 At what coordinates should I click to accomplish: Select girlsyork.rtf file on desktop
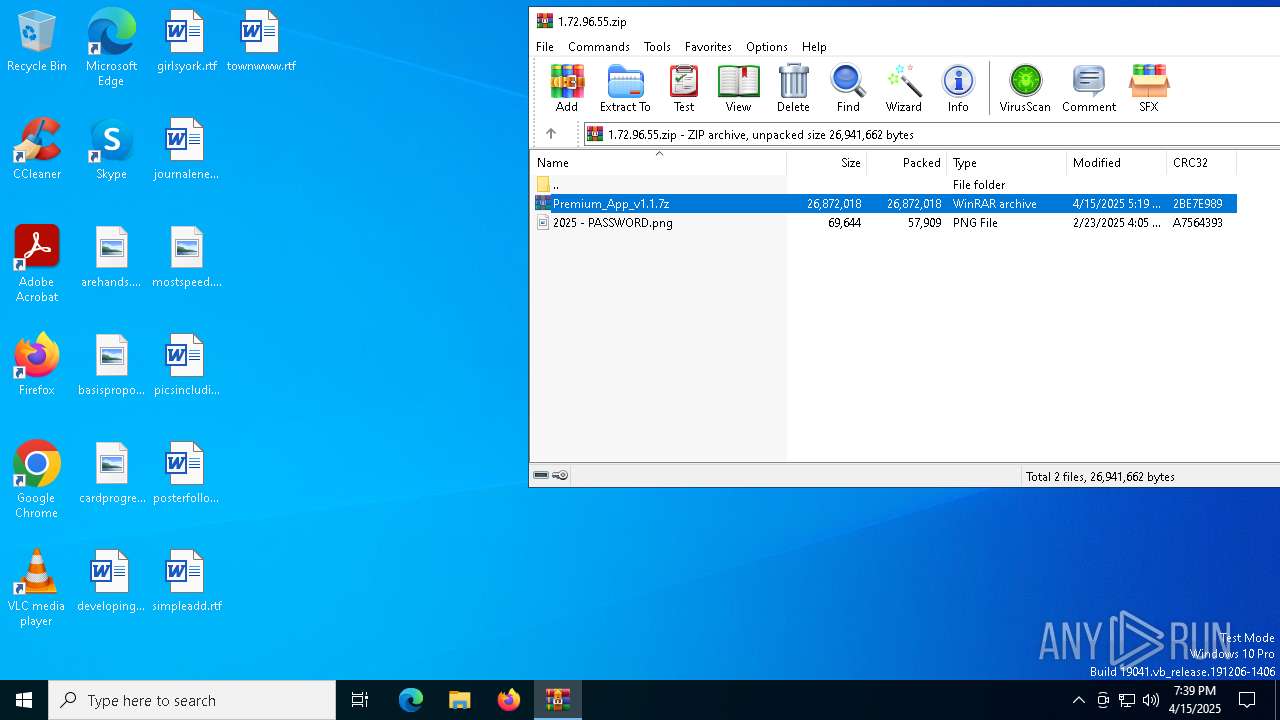(x=186, y=41)
